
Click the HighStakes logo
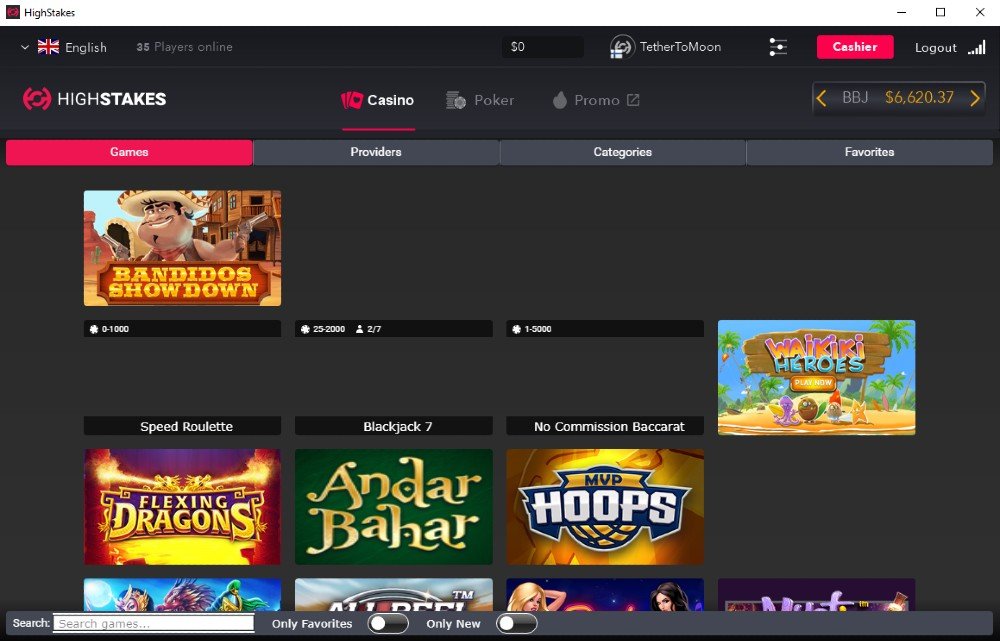click(x=94, y=99)
